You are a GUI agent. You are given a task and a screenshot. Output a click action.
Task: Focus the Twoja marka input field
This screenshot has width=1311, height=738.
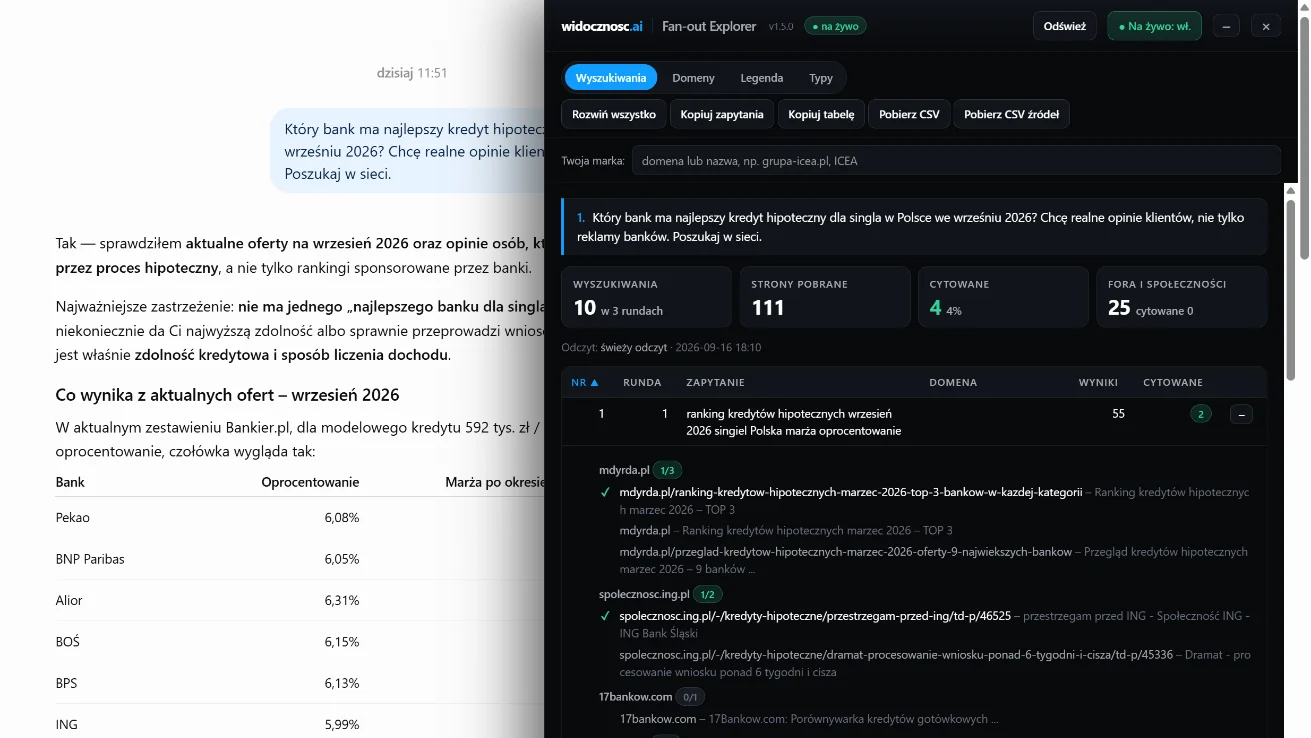point(956,160)
